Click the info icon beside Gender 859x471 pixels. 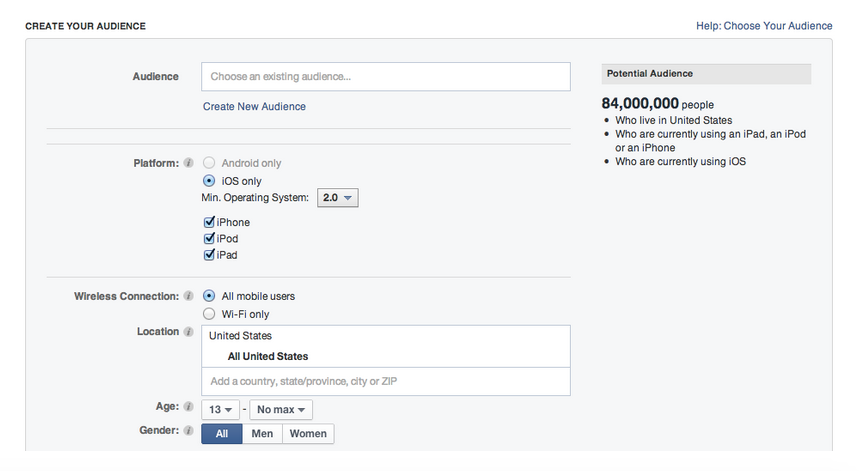189,431
